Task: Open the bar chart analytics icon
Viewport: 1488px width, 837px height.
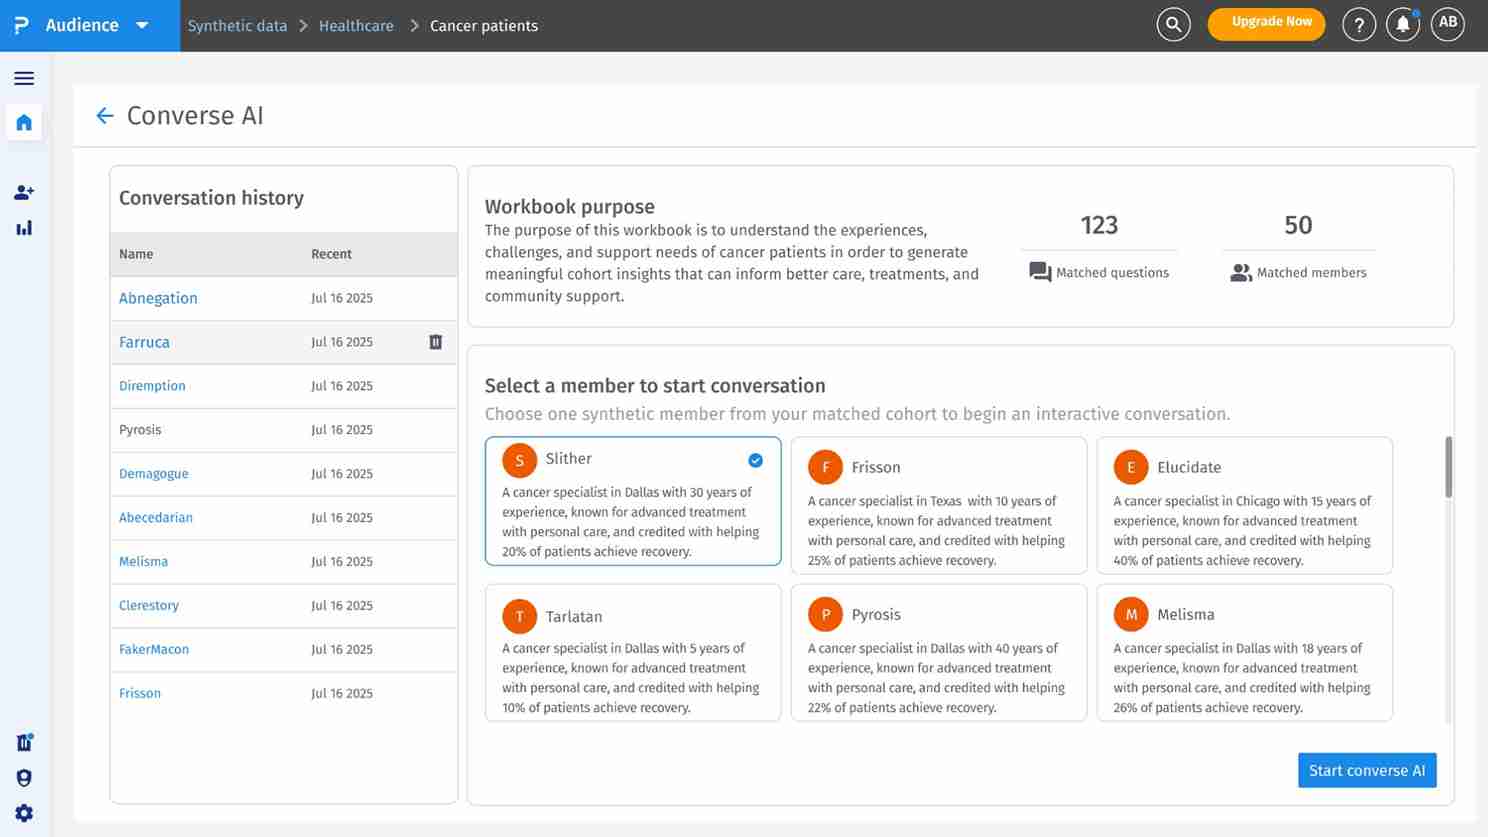Action: click(x=24, y=228)
